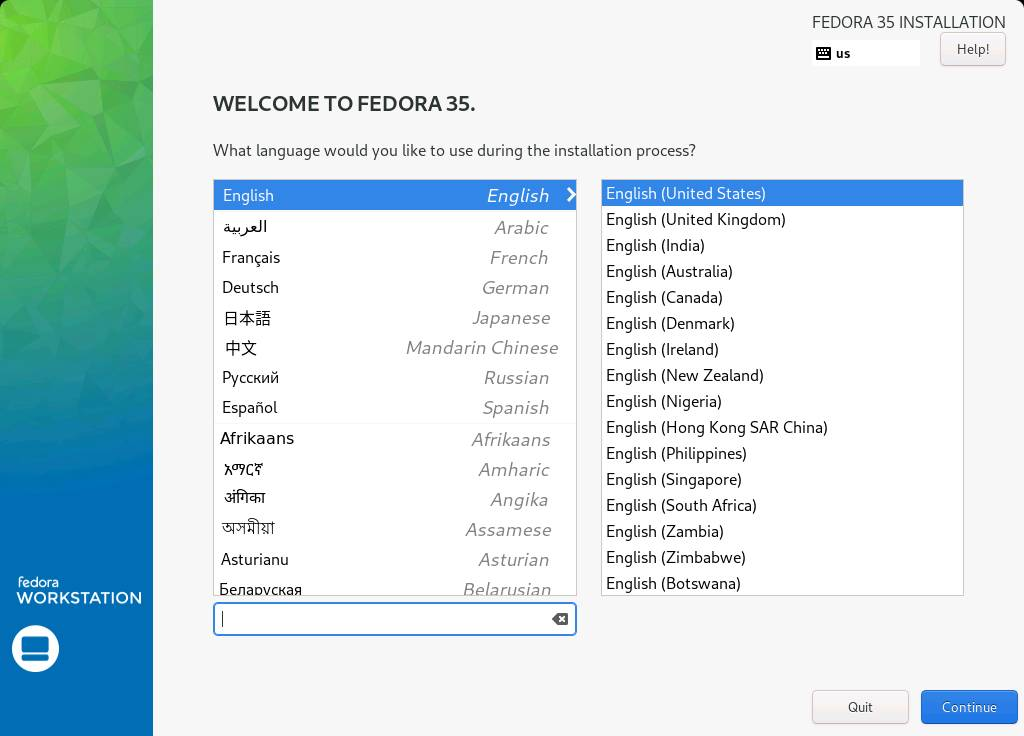Choose English (India) locale
The width and height of the screenshot is (1024, 736).
click(782, 246)
